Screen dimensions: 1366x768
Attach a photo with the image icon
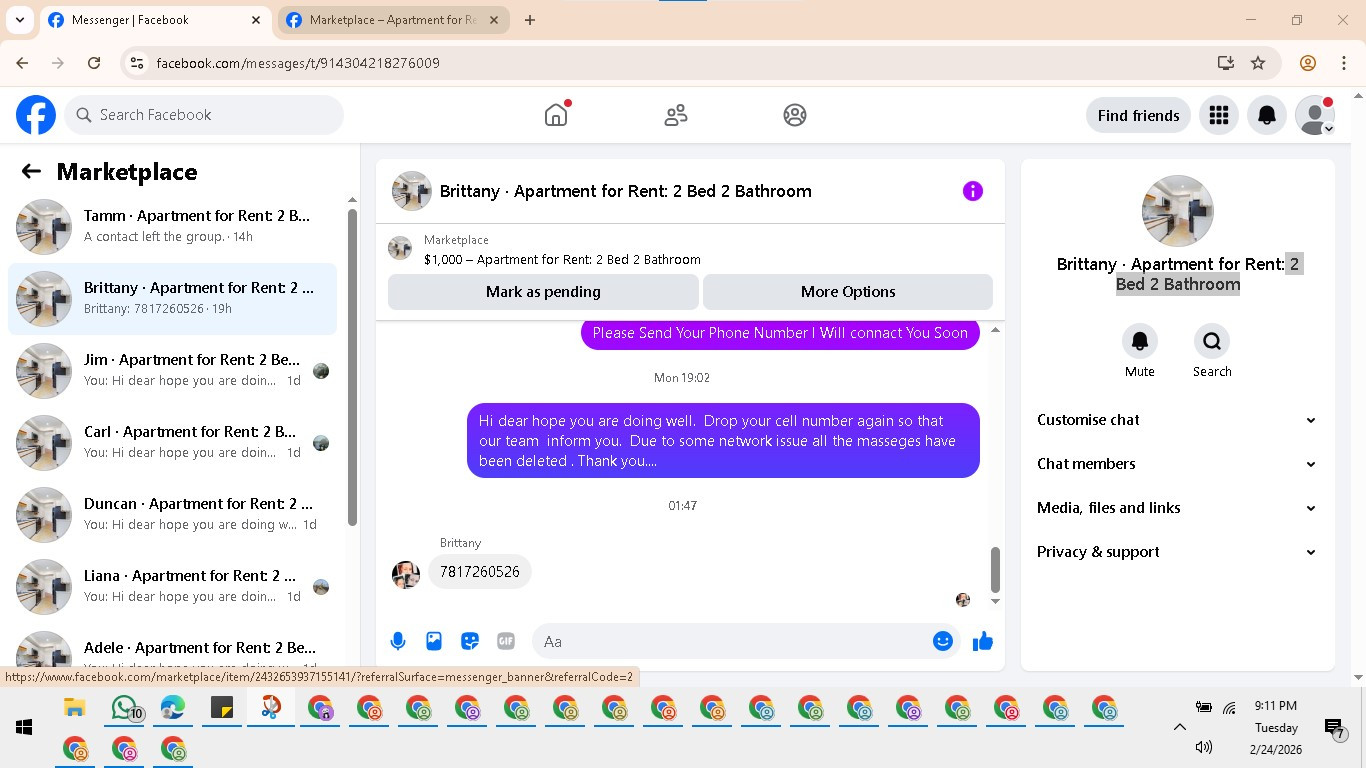[434, 641]
